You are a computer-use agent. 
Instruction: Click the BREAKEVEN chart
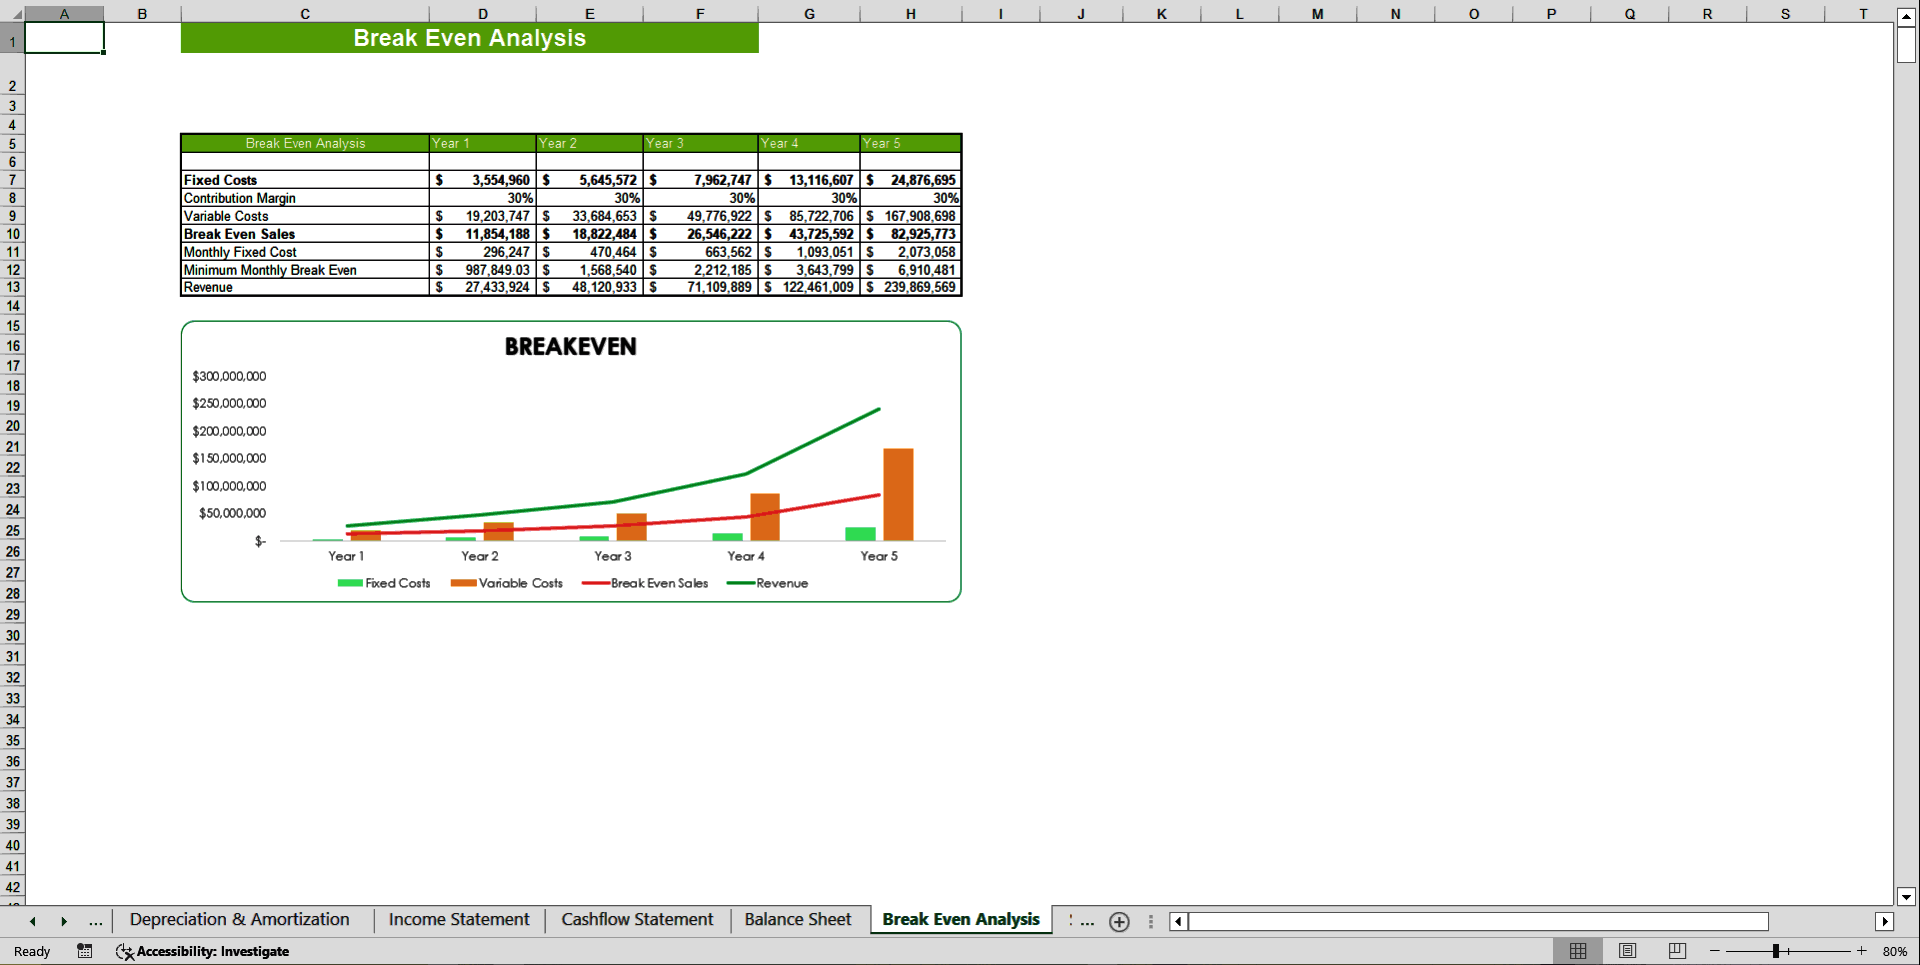pyautogui.click(x=570, y=460)
